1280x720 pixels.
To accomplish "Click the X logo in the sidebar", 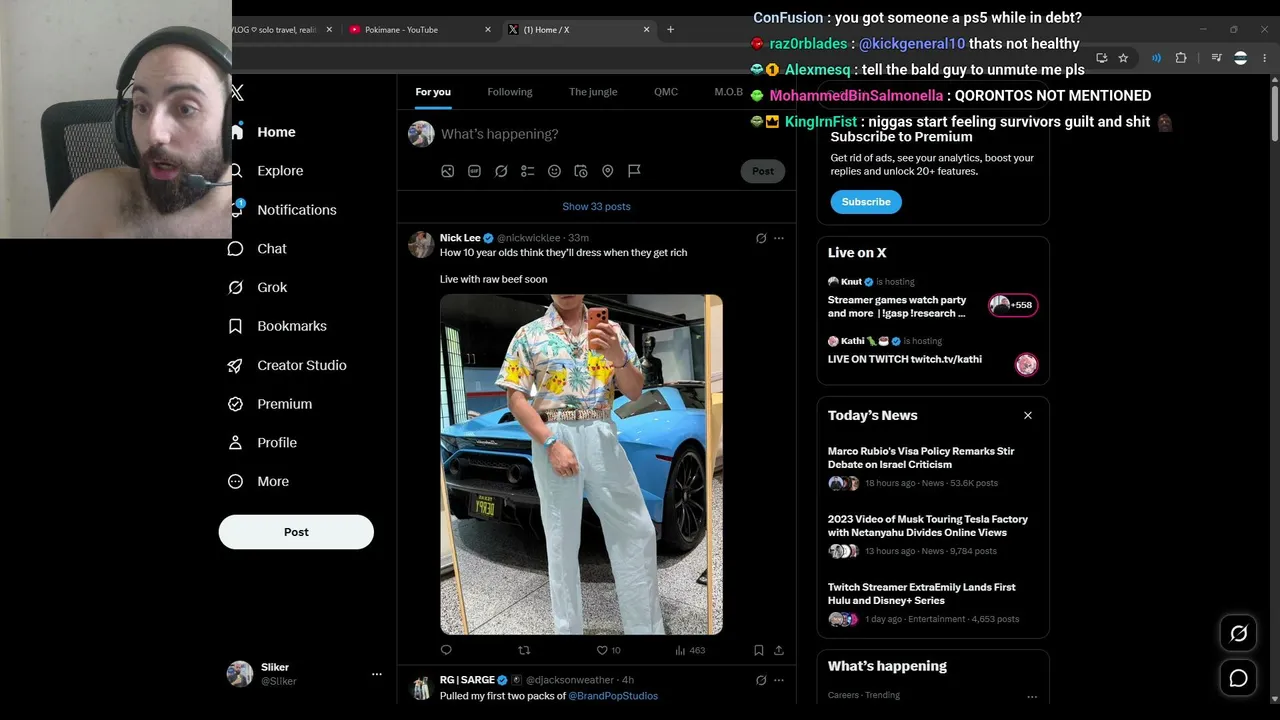I will point(238,92).
